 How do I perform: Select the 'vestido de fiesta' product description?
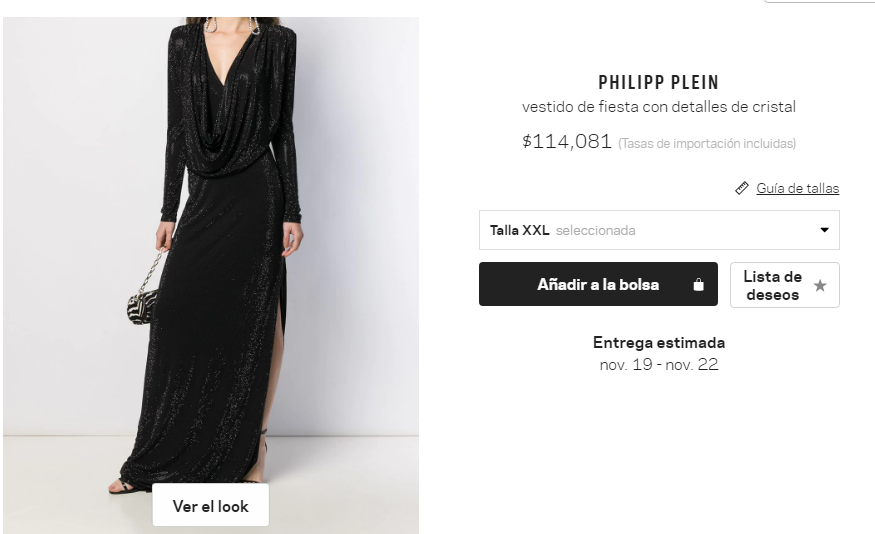658,107
